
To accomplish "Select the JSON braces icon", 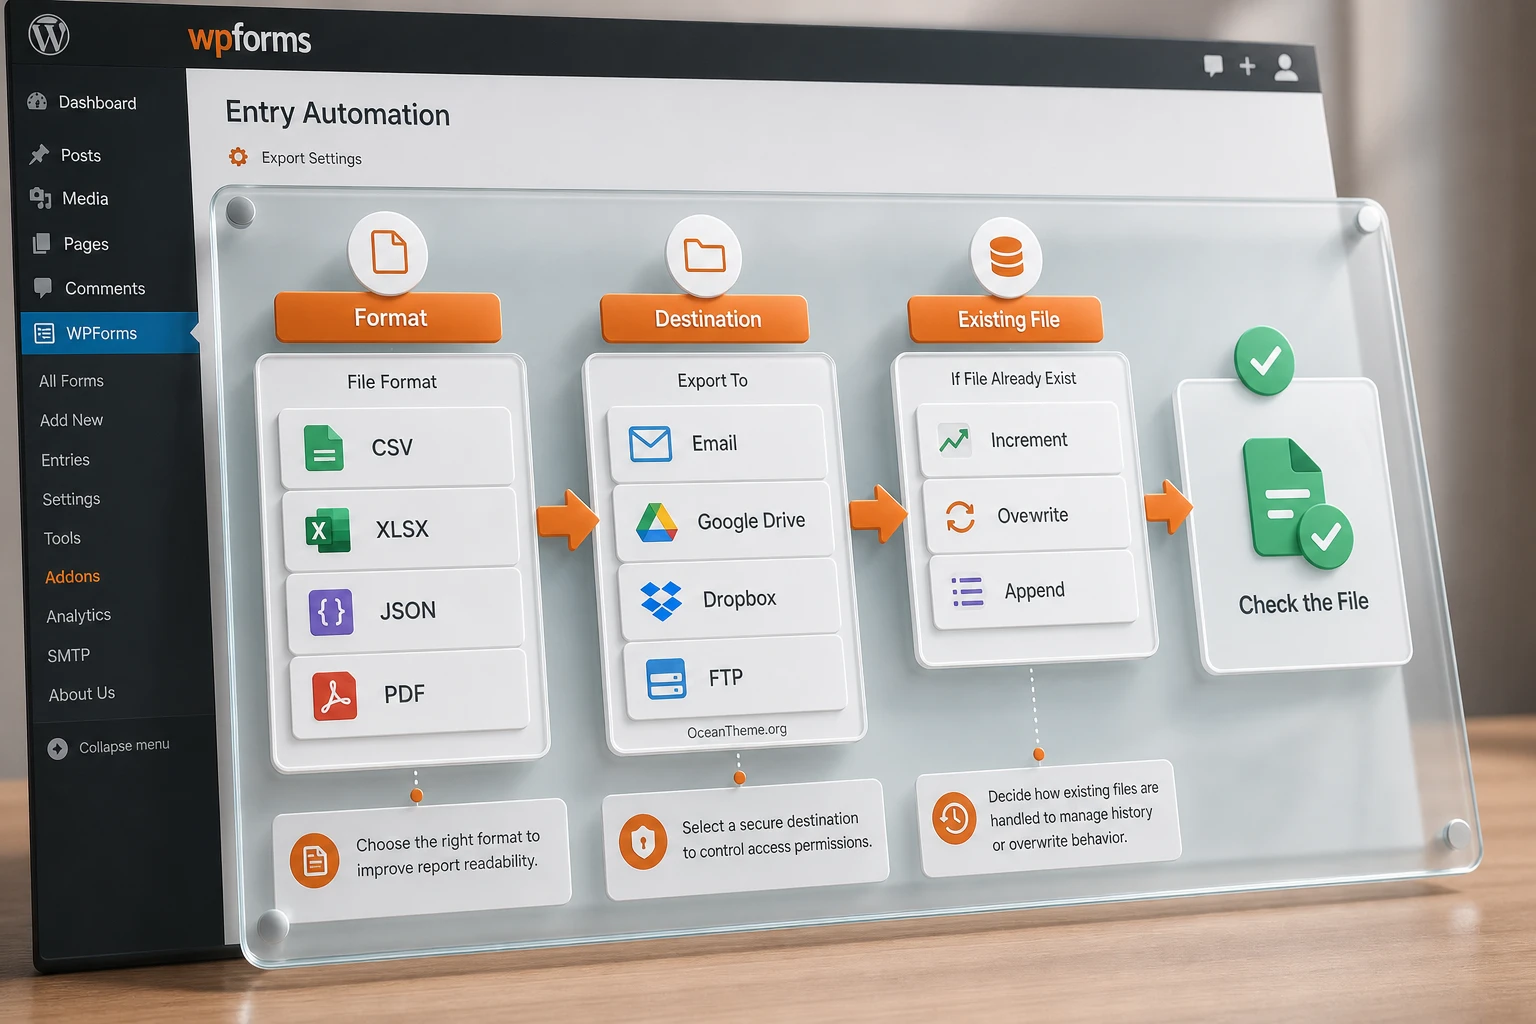I will (331, 612).
